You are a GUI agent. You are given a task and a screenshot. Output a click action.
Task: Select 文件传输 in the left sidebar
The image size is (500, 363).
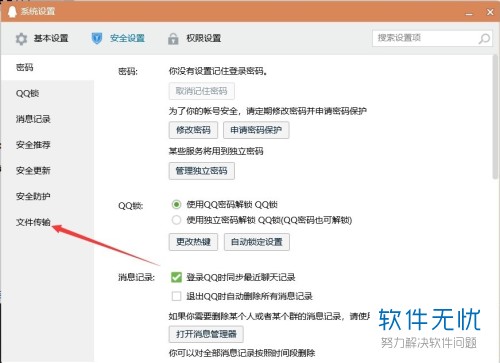47,222
